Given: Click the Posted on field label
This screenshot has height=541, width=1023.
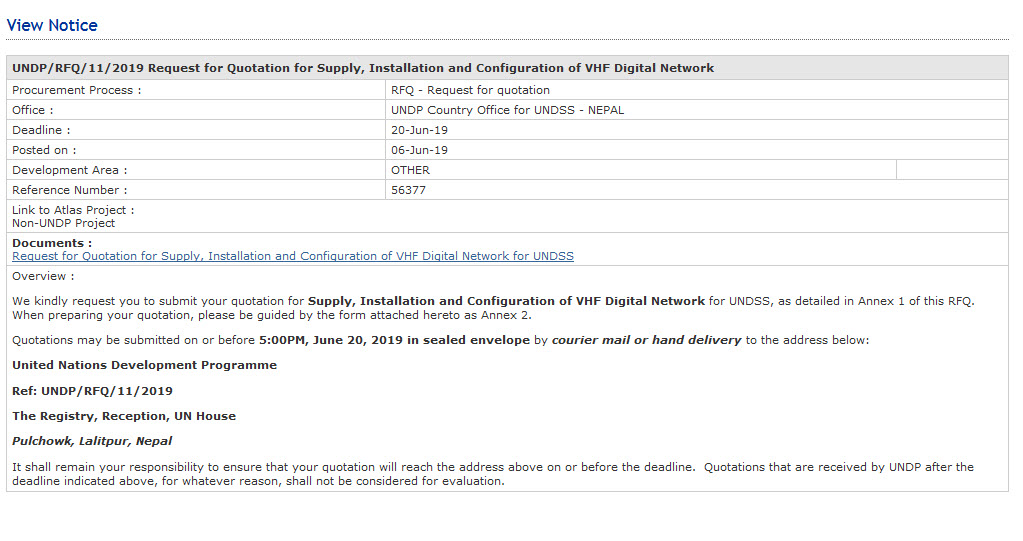Looking at the screenshot, I should pyautogui.click(x=44, y=150).
